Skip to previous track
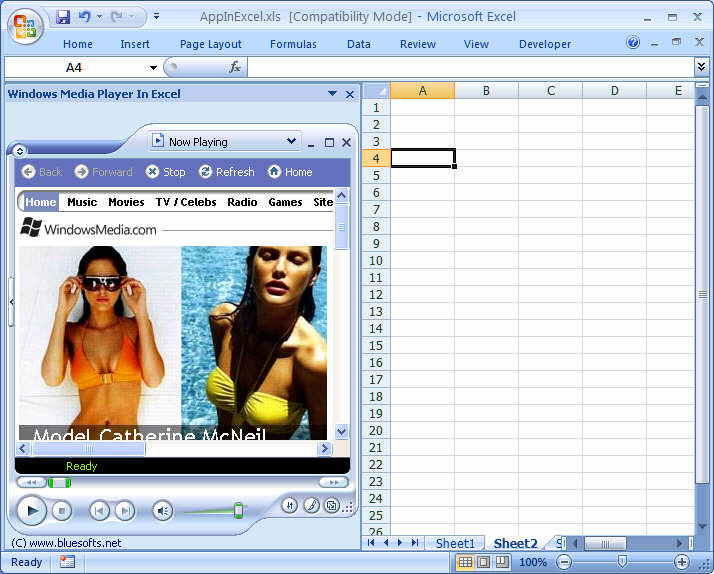The image size is (714, 574). pos(99,511)
